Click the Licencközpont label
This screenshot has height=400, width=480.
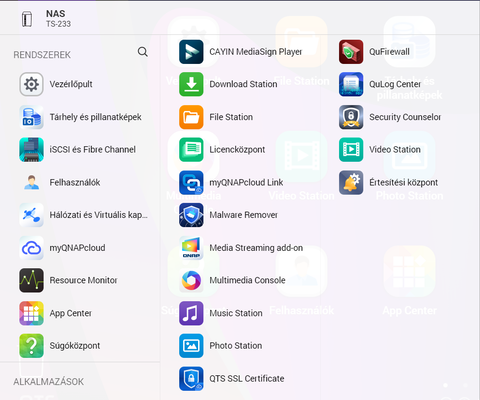coord(237,150)
